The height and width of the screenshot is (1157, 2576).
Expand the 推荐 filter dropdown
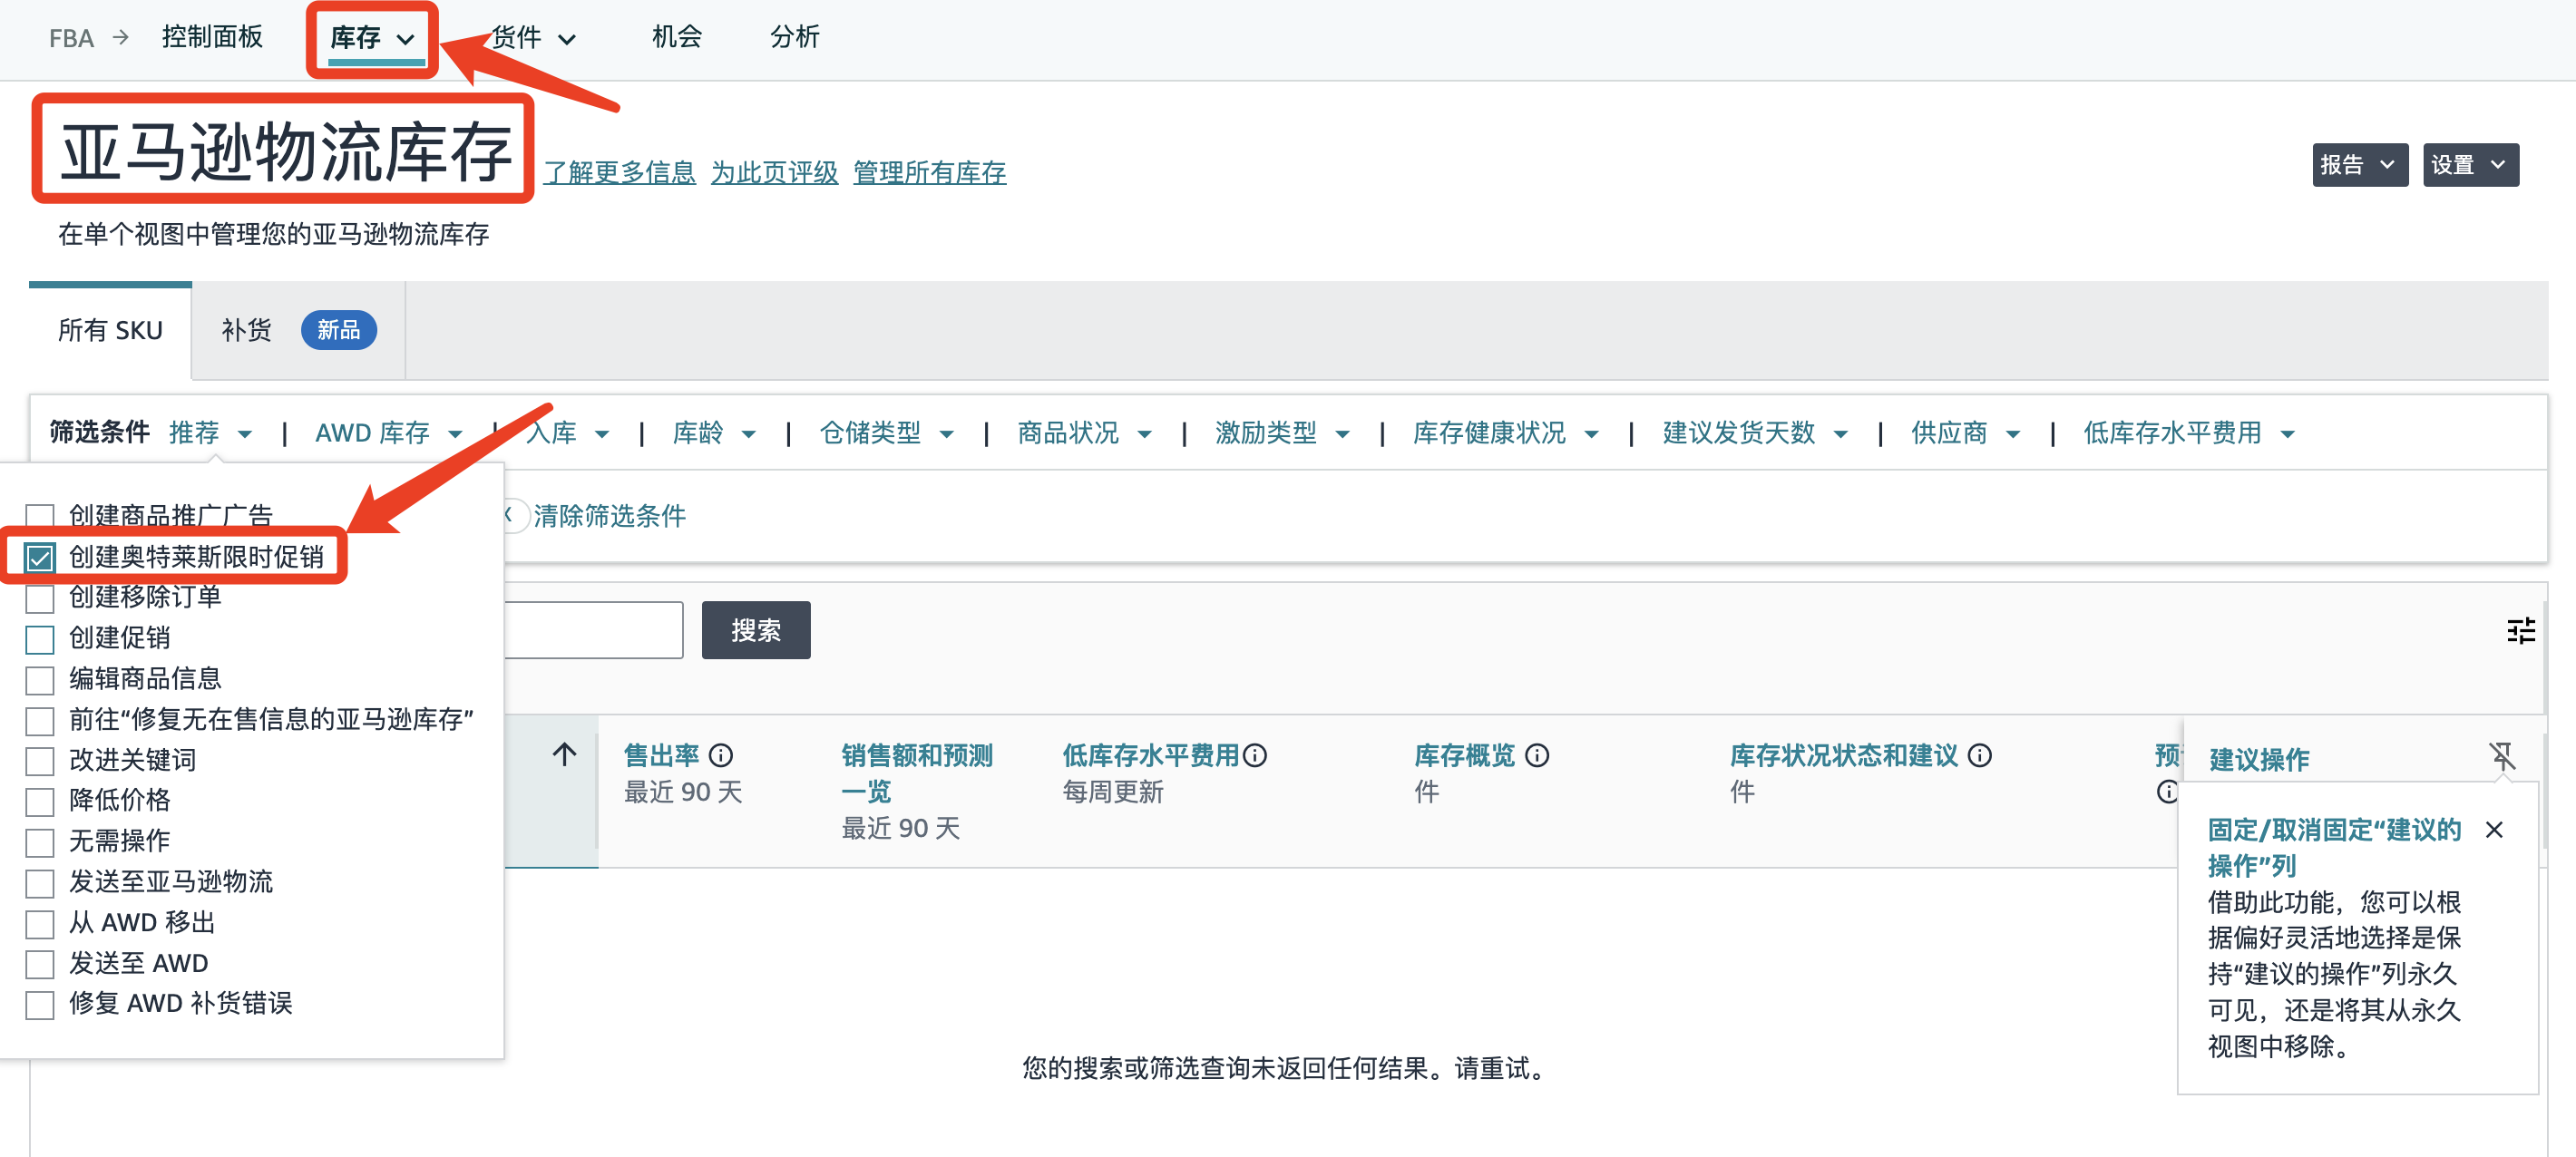pyautogui.click(x=211, y=433)
